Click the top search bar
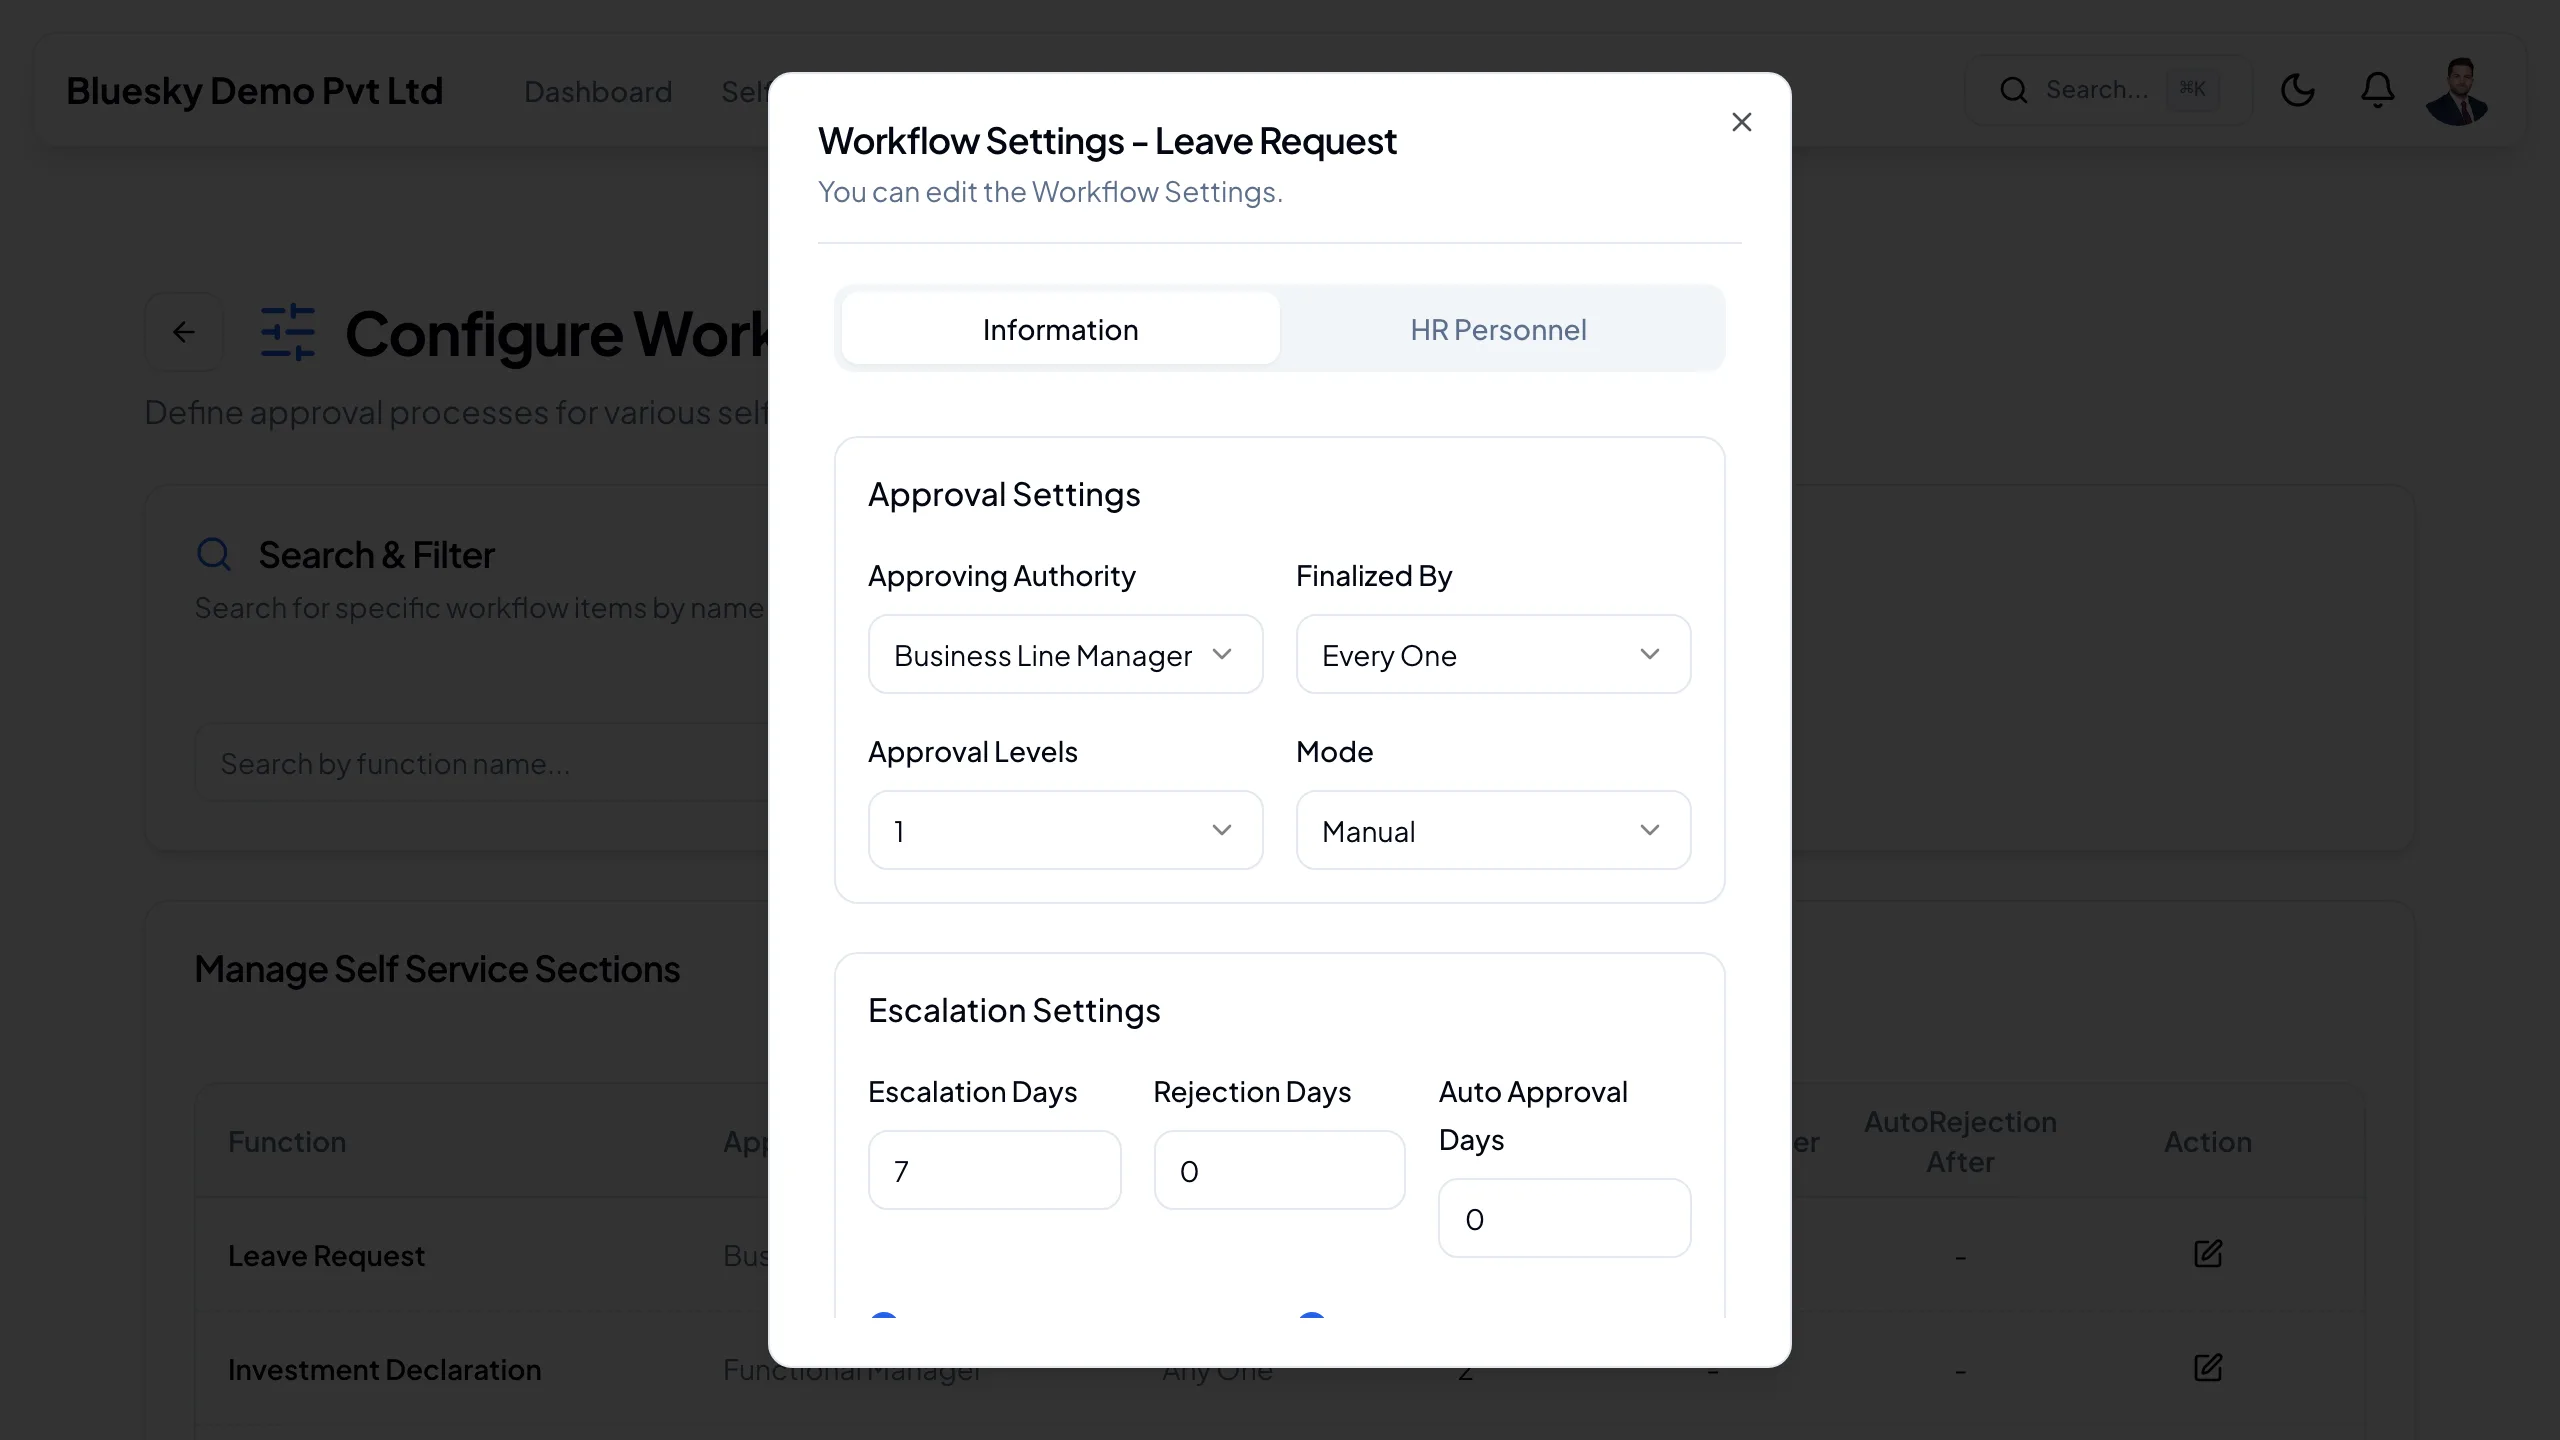2560x1440 pixels. [x=2108, y=90]
